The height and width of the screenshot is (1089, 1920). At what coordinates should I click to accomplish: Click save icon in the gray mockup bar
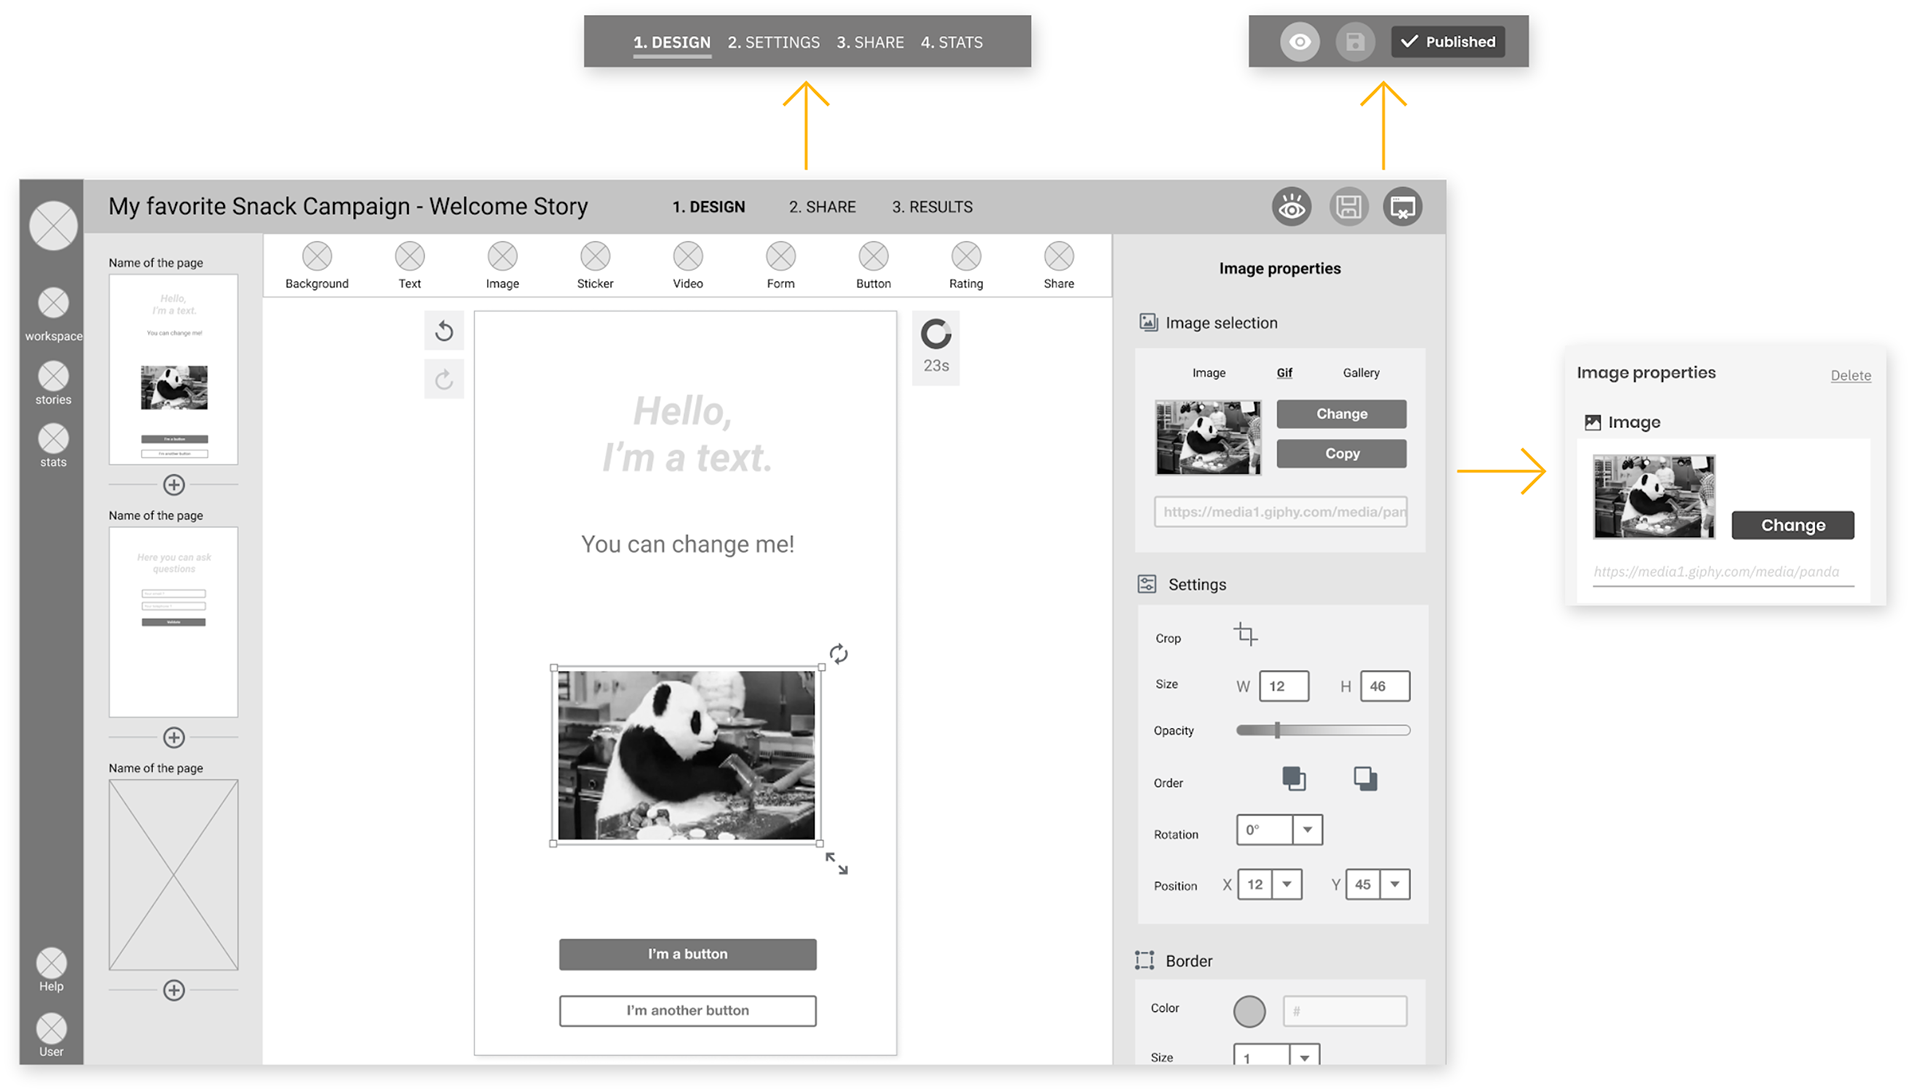1355,42
